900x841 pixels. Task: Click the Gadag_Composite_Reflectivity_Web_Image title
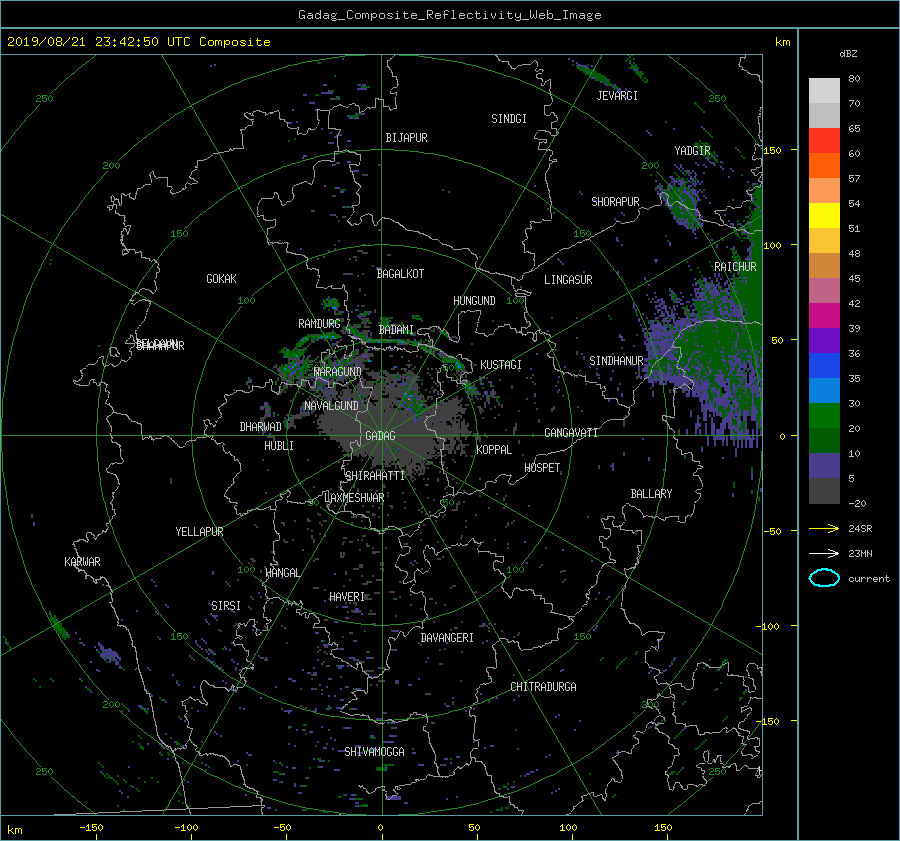(x=449, y=15)
